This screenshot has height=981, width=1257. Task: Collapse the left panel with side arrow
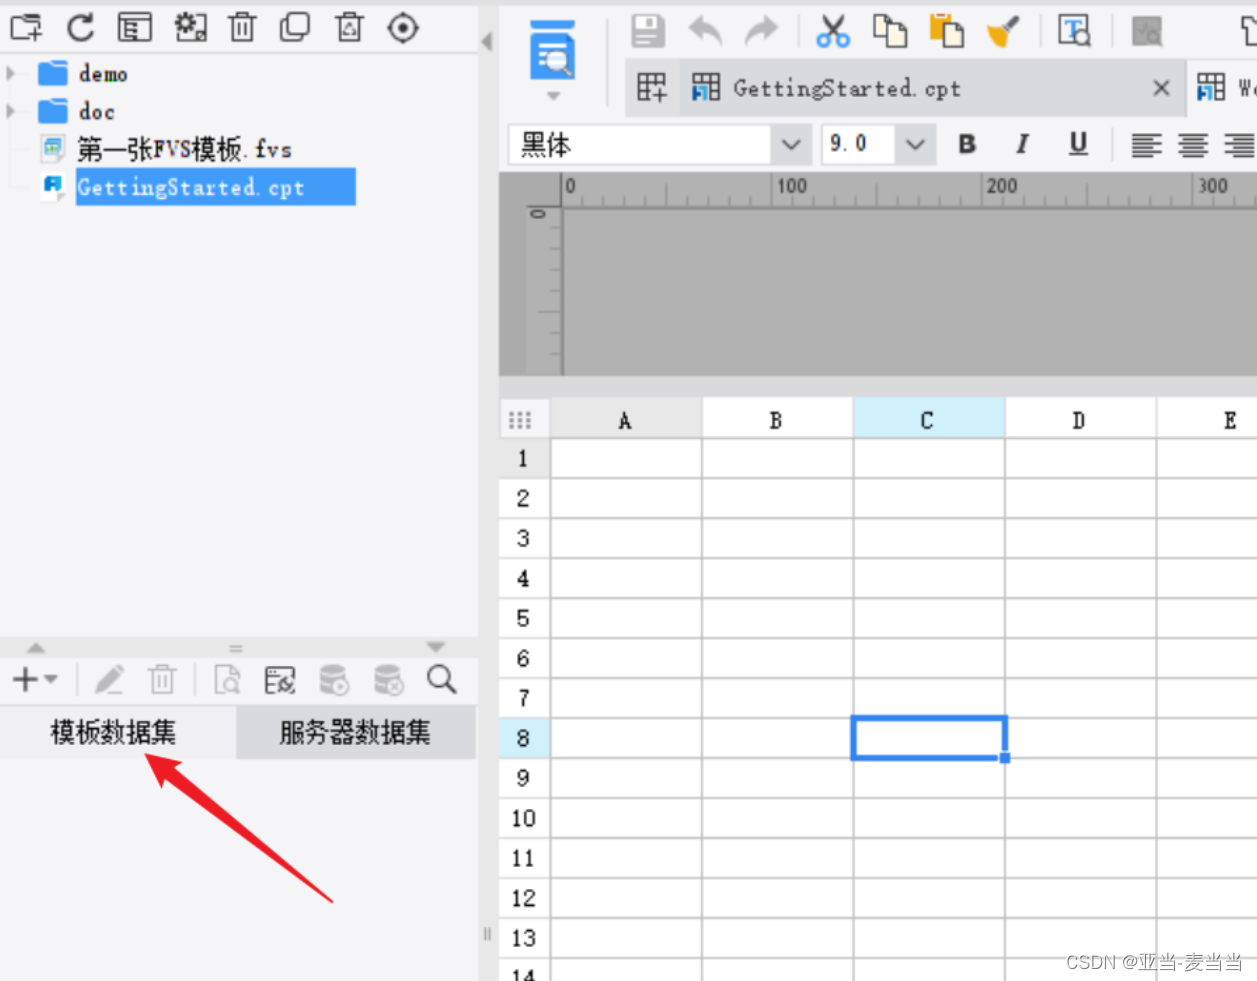(487, 42)
